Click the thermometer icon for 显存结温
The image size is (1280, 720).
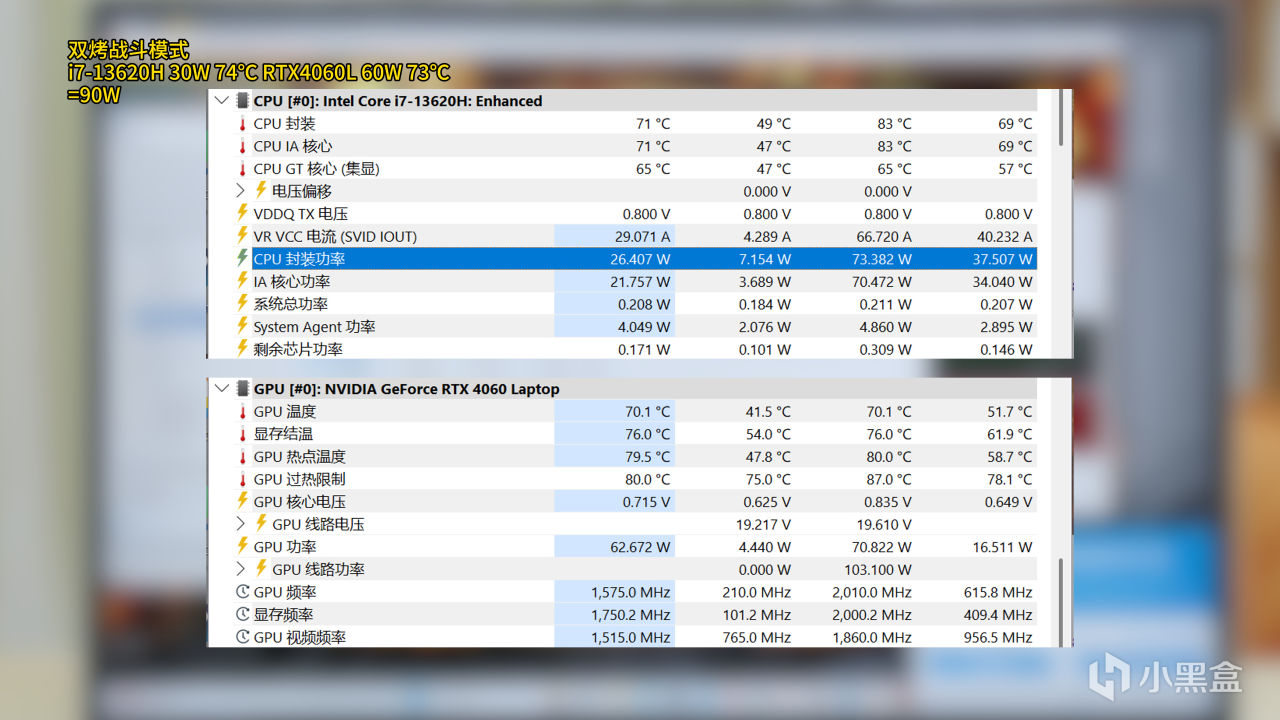coord(242,434)
